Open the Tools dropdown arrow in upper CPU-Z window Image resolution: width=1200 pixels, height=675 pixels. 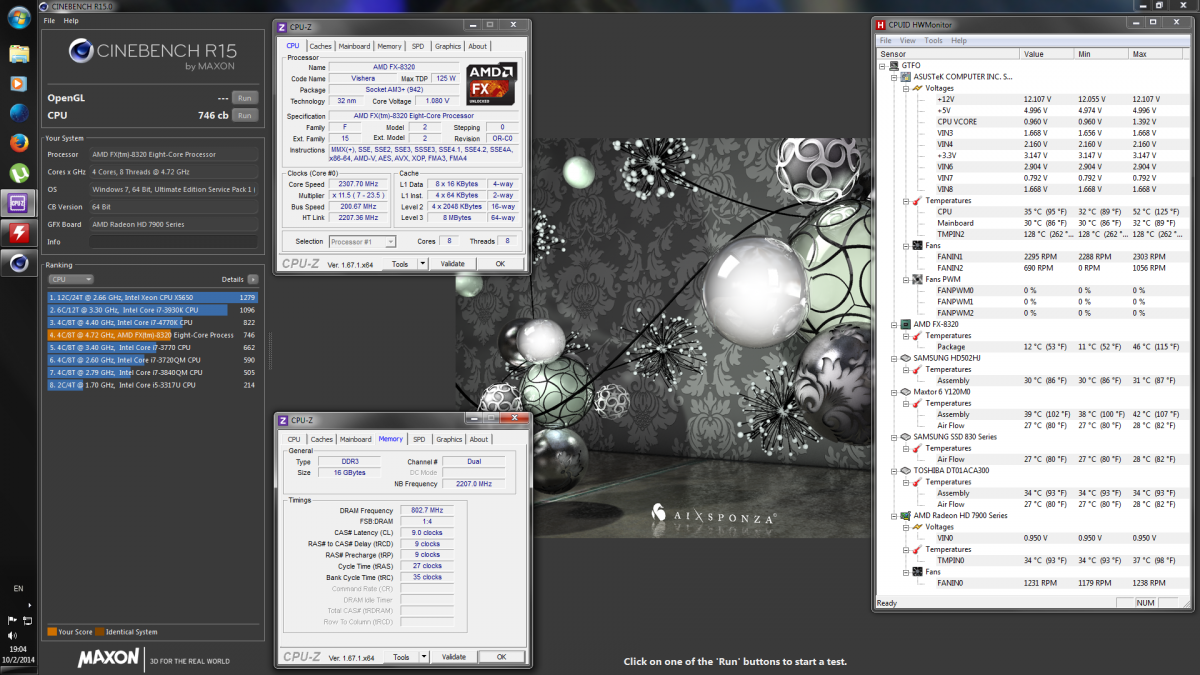[422, 263]
